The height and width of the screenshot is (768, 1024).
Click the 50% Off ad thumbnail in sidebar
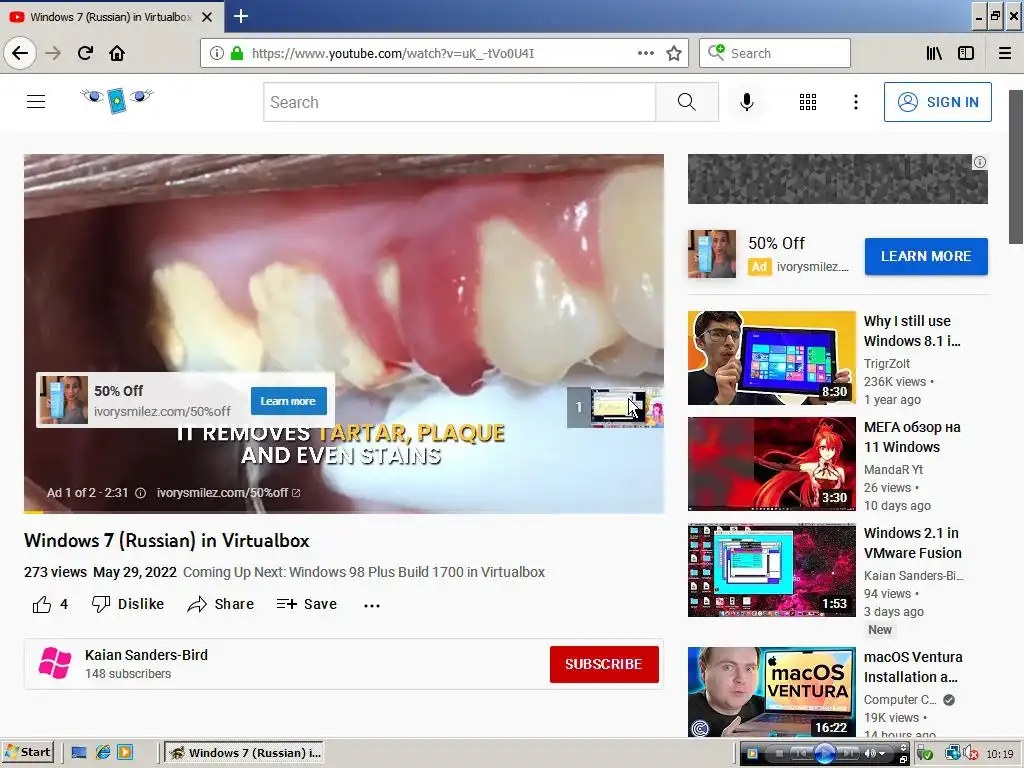coord(712,254)
